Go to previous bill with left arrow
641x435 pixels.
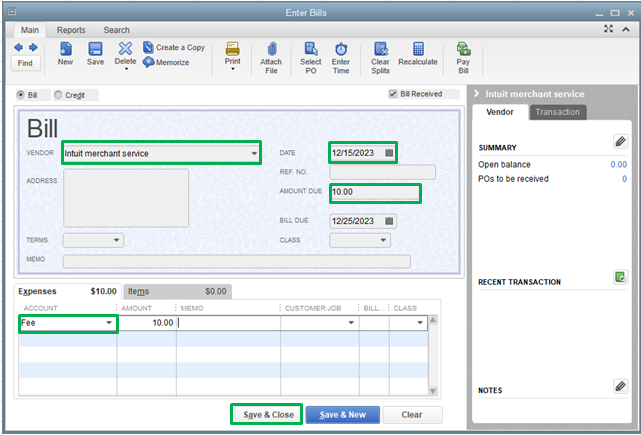click(18, 48)
